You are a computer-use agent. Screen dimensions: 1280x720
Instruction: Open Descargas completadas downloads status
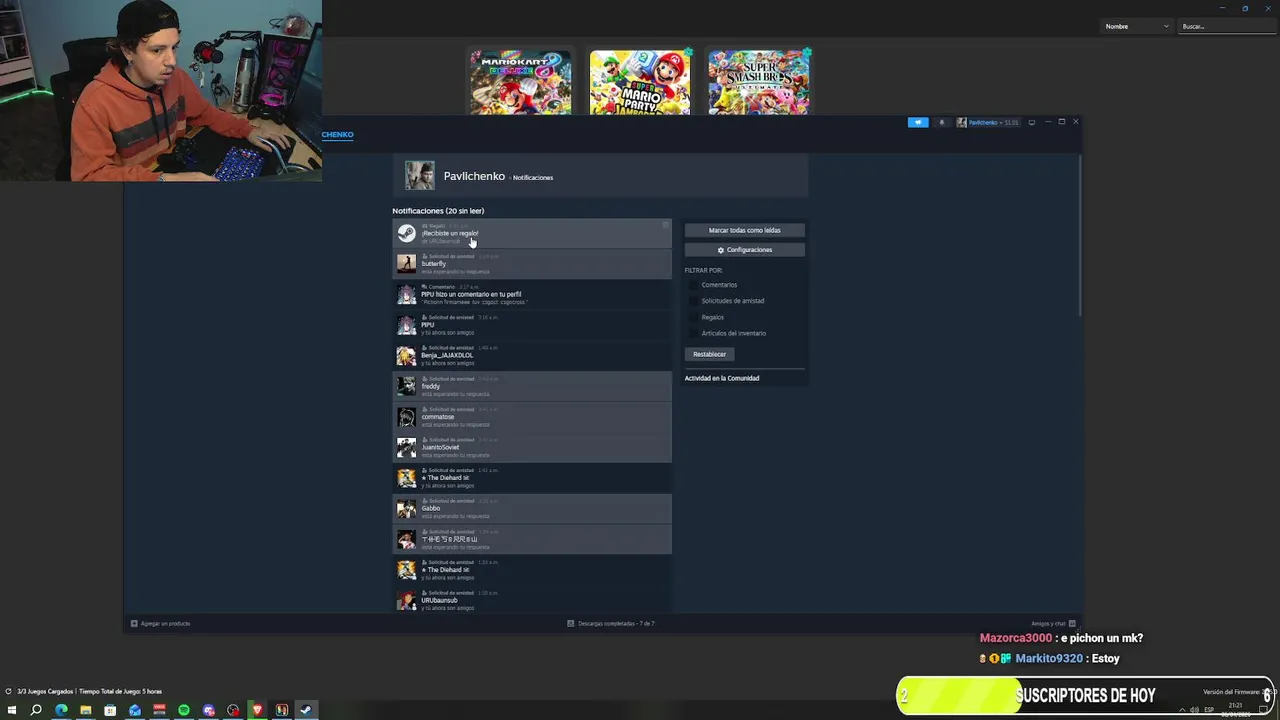(611, 623)
